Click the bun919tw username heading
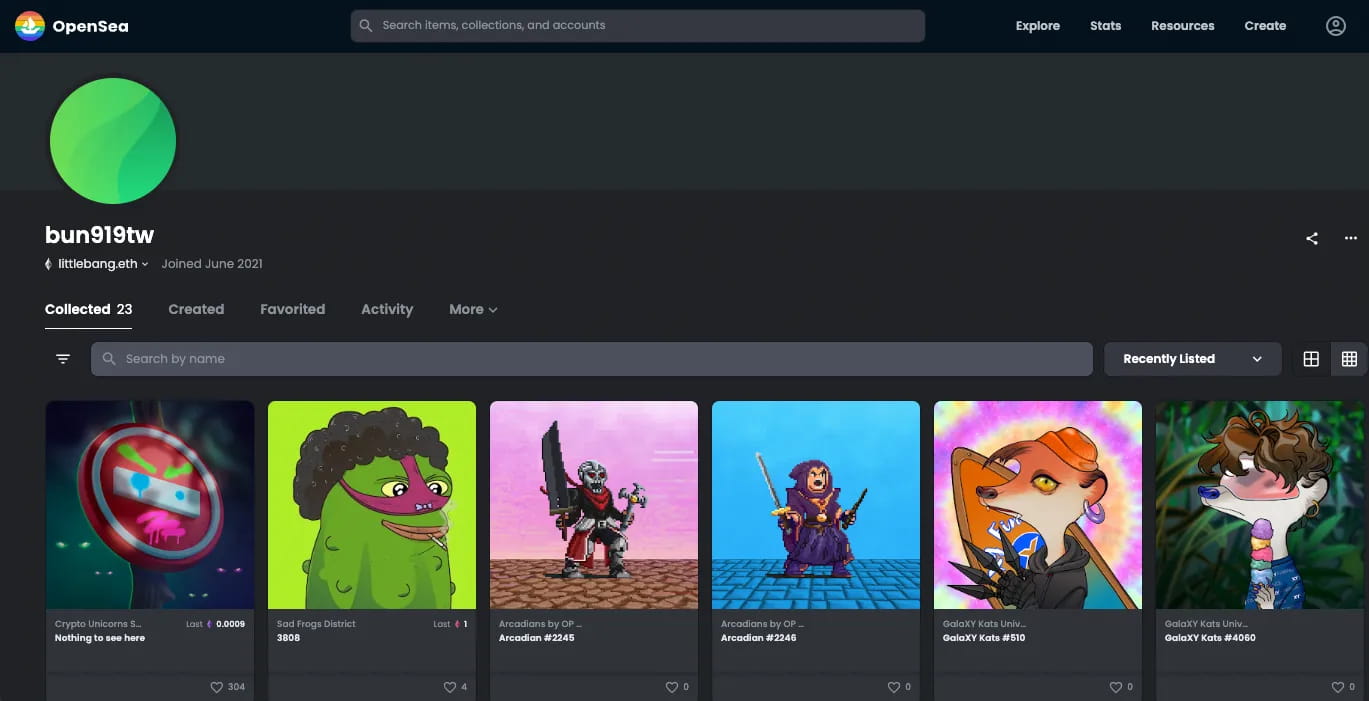This screenshot has height=701, width=1369. pyautogui.click(x=100, y=236)
